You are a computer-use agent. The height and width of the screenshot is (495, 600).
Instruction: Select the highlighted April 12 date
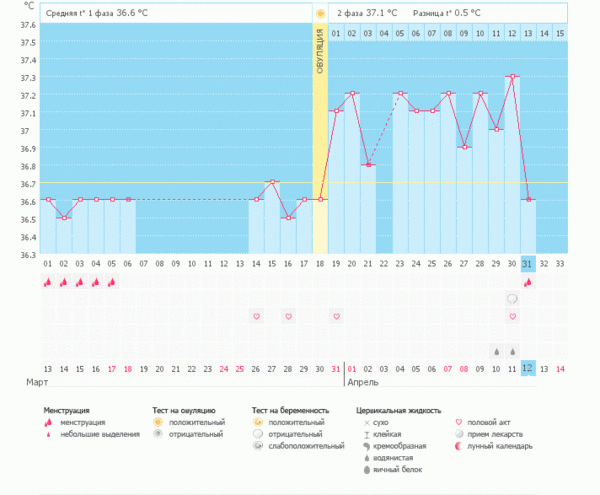click(x=528, y=369)
